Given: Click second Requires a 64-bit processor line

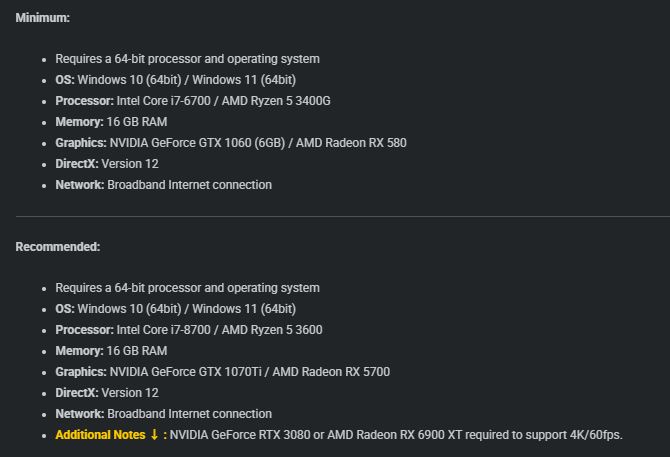Looking at the screenshot, I should (187, 288).
